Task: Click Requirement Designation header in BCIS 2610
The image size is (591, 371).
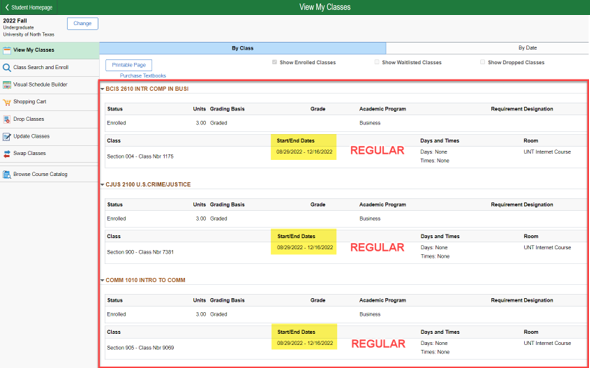Action: [522, 109]
